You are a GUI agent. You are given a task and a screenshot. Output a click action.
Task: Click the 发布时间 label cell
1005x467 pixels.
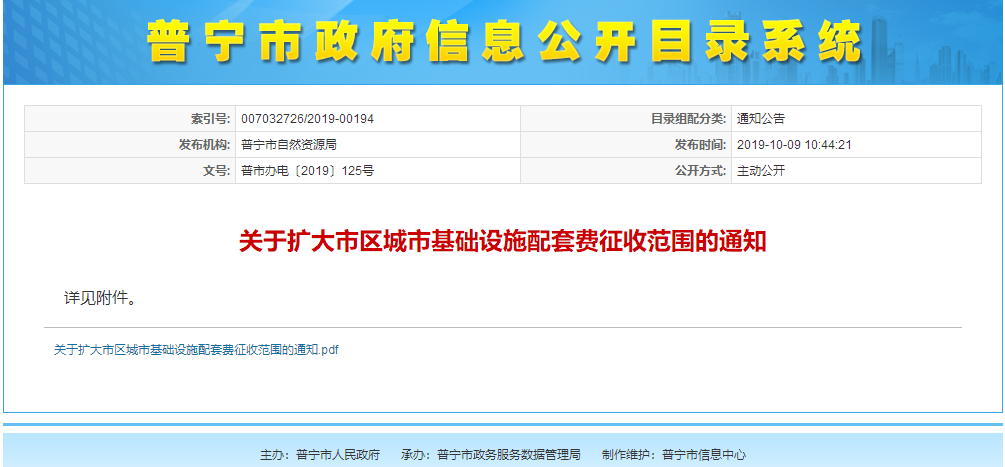[x=626, y=145]
